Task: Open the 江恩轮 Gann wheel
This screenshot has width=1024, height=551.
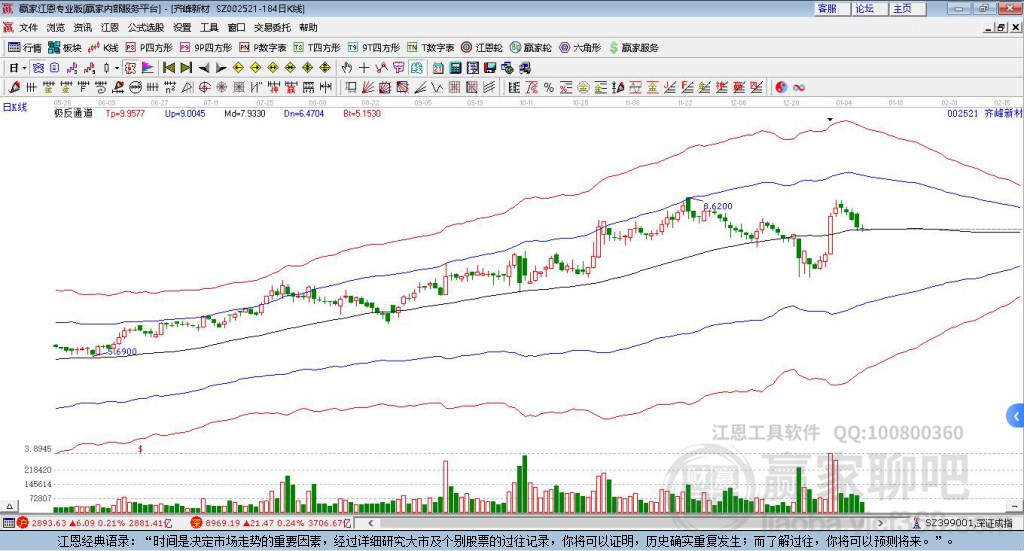Action: 482,48
